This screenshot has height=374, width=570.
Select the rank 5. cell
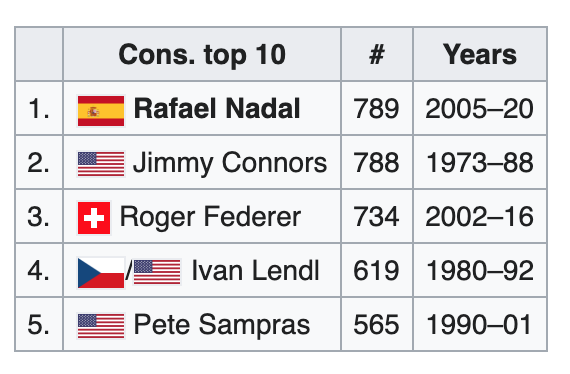pyautogui.click(x=39, y=324)
